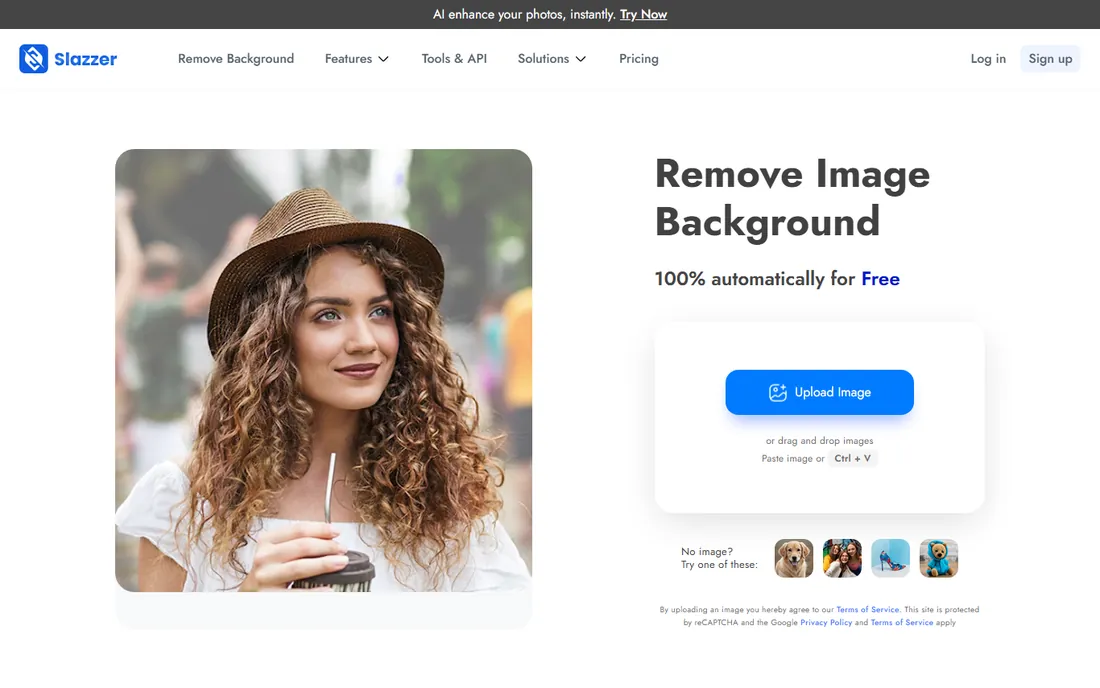Go to the Pricing page
The height and width of the screenshot is (688, 1100).
638,59
